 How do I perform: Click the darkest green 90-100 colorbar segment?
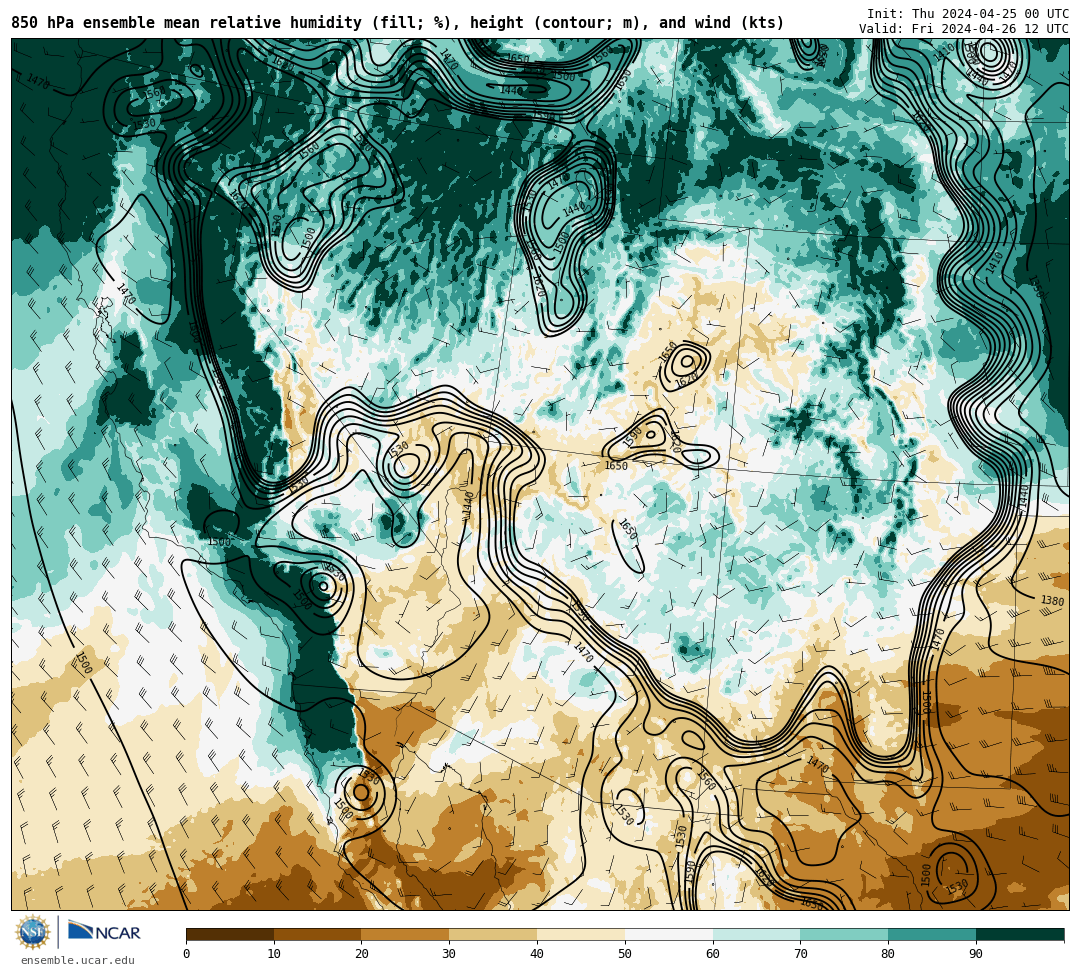(1020, 934)
